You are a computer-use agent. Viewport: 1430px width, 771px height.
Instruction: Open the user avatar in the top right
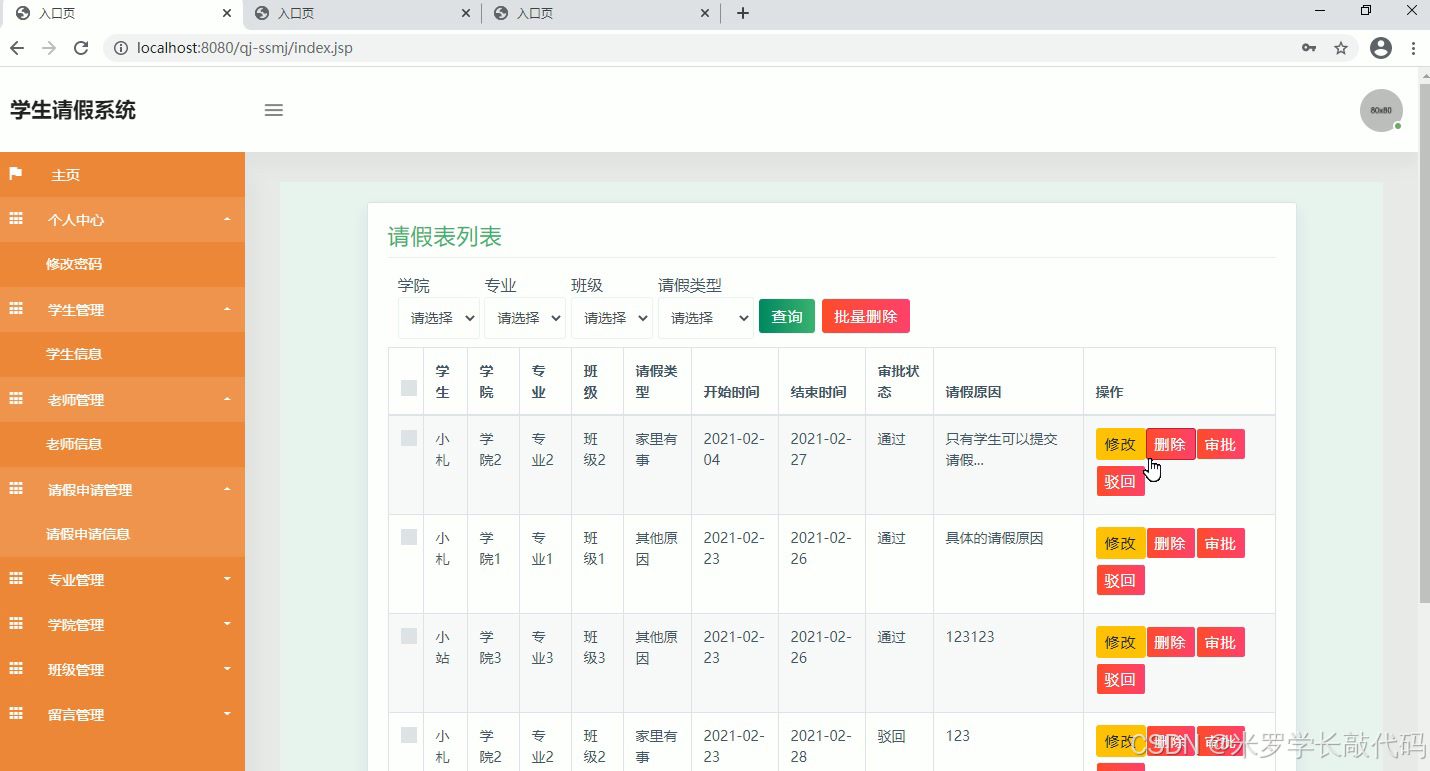[x=1380, y=110]
